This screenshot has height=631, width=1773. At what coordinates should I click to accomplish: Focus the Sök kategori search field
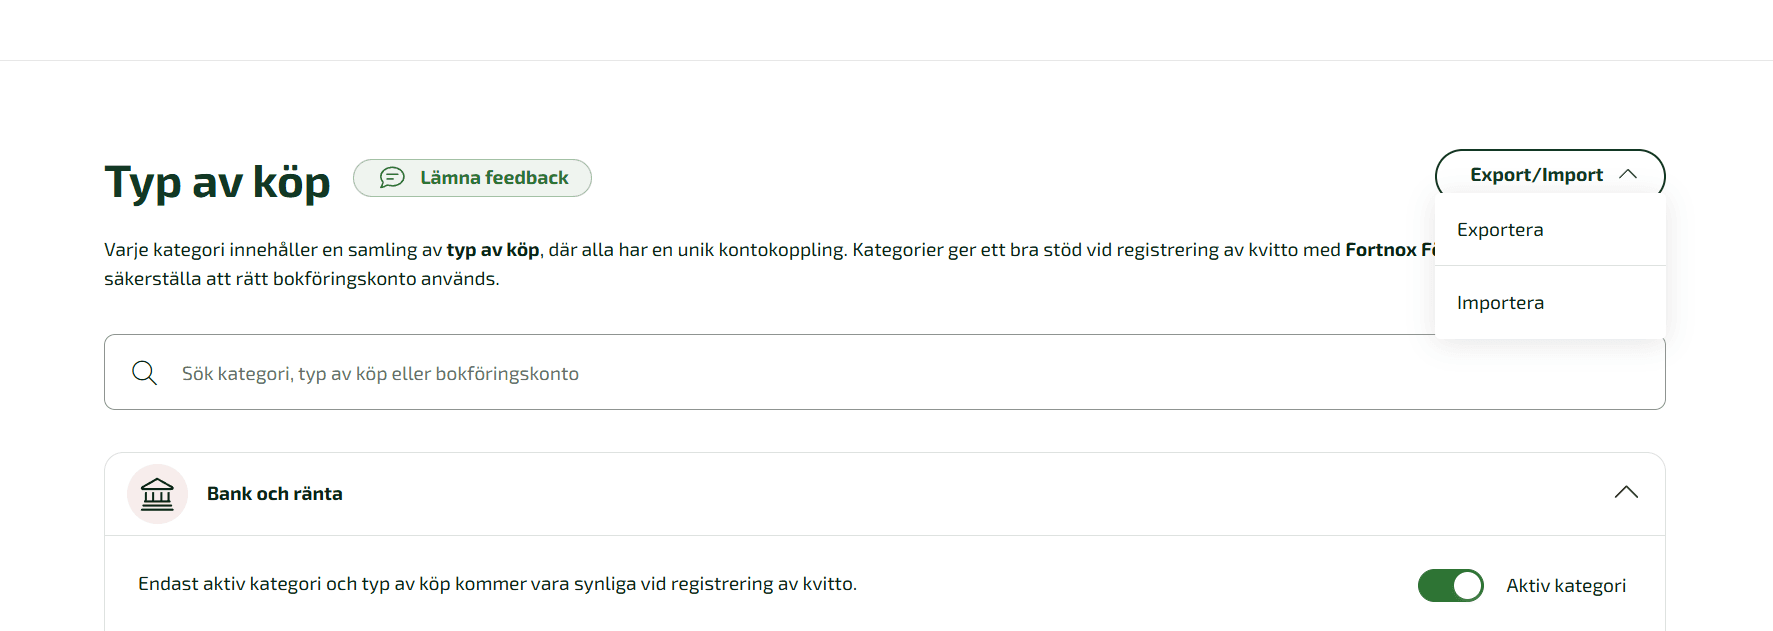click(x=884, y=372)
